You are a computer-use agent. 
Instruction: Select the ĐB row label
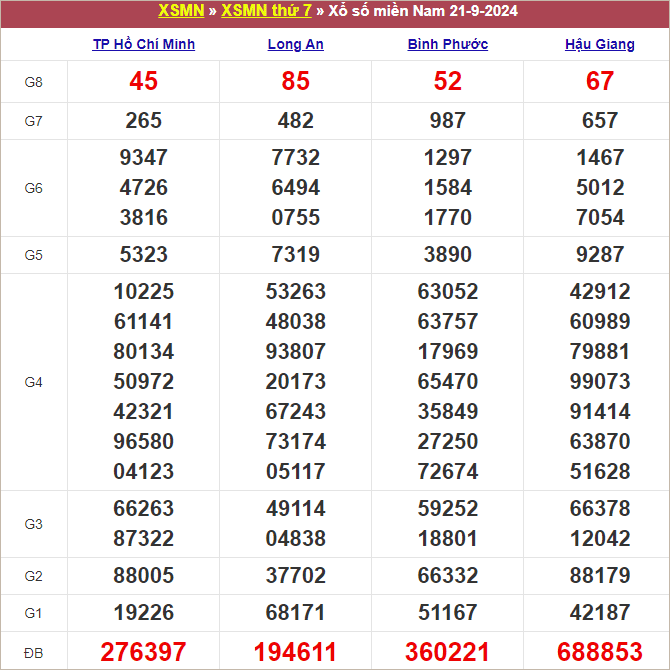33,653
